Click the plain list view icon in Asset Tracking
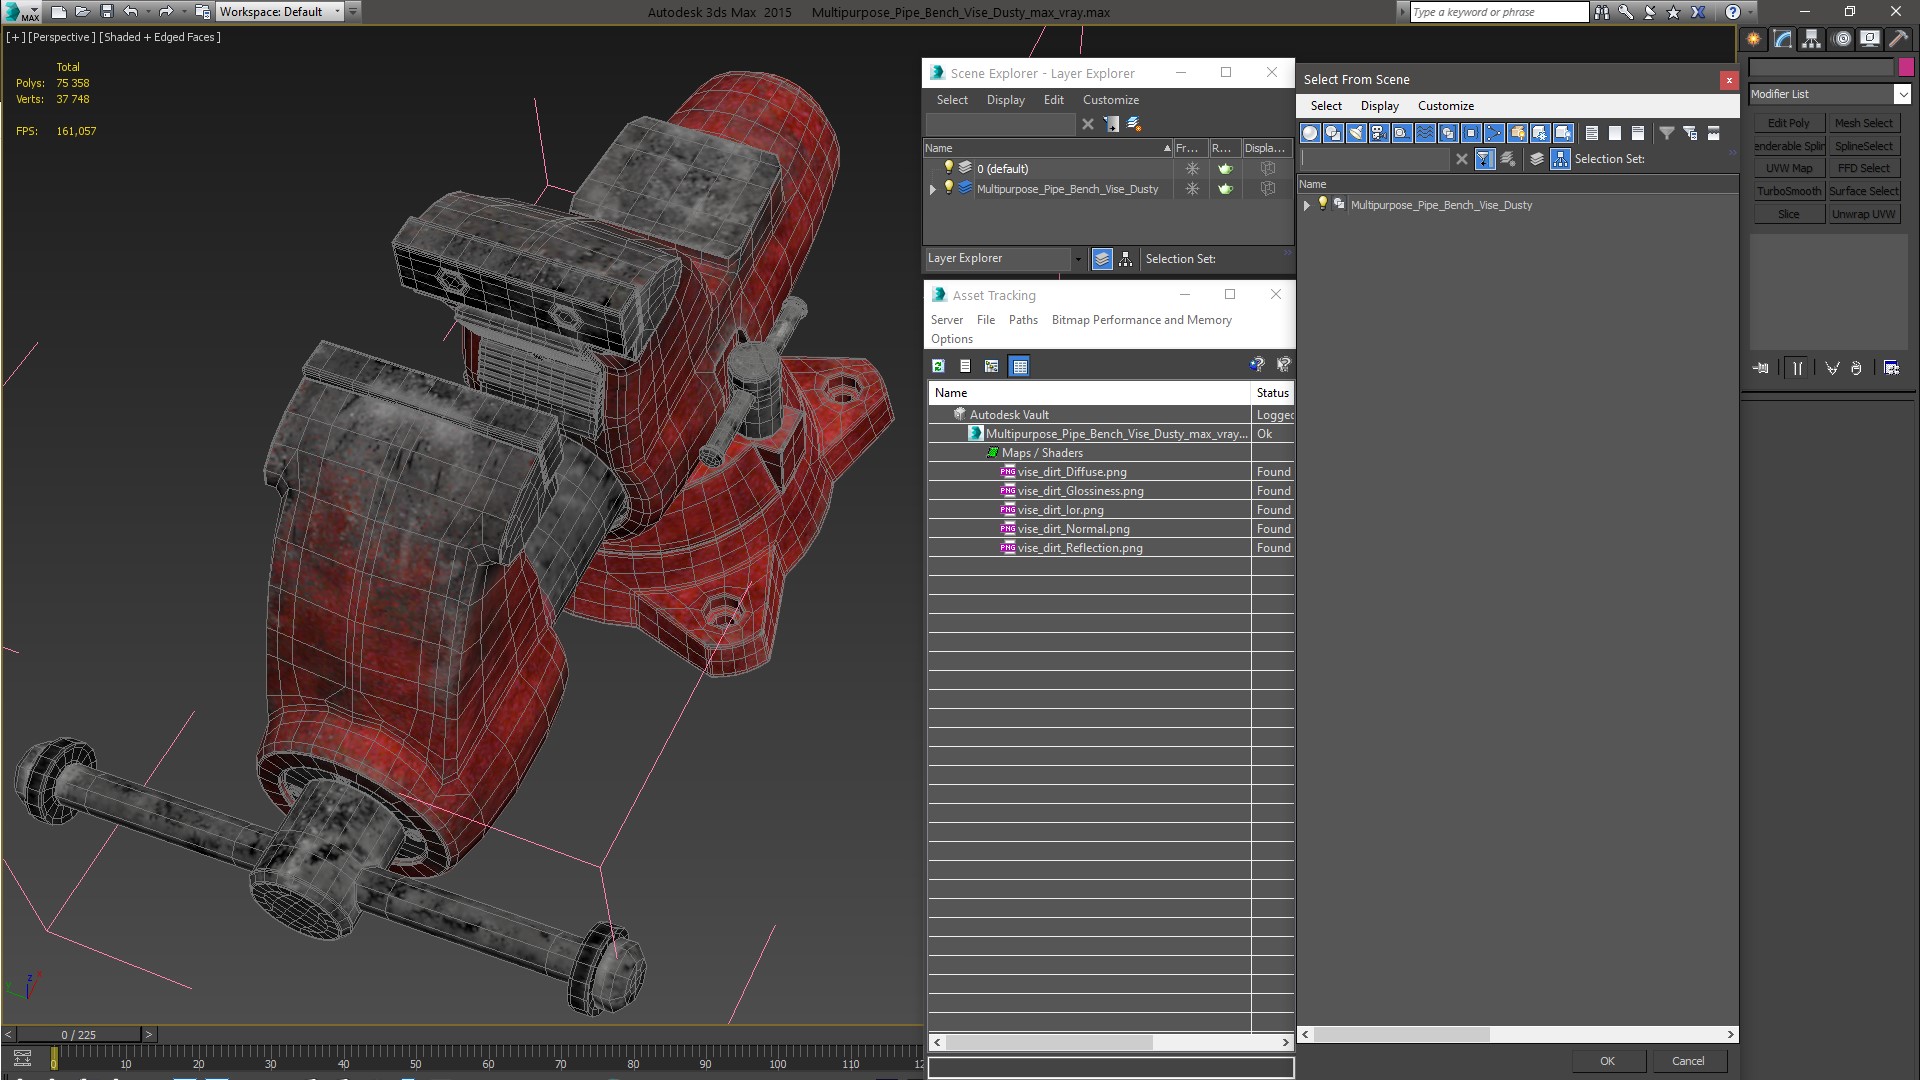 tap(965, 366)
